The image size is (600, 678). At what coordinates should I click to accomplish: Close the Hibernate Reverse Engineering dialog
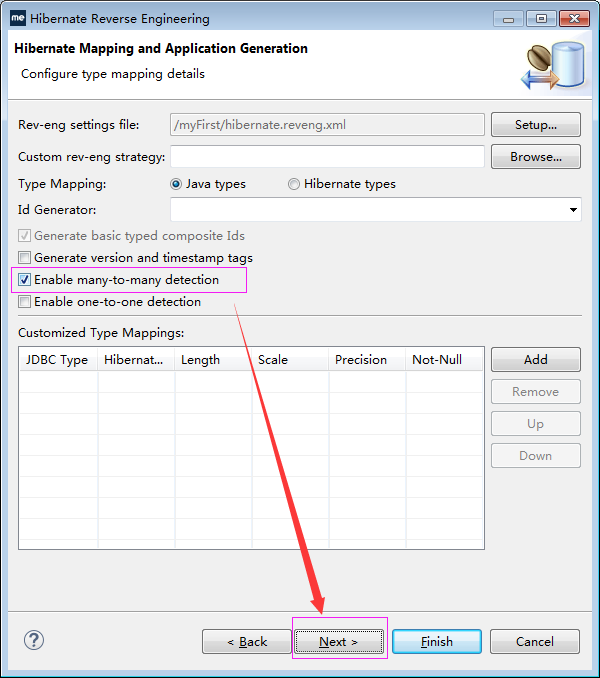click(574, 19)
